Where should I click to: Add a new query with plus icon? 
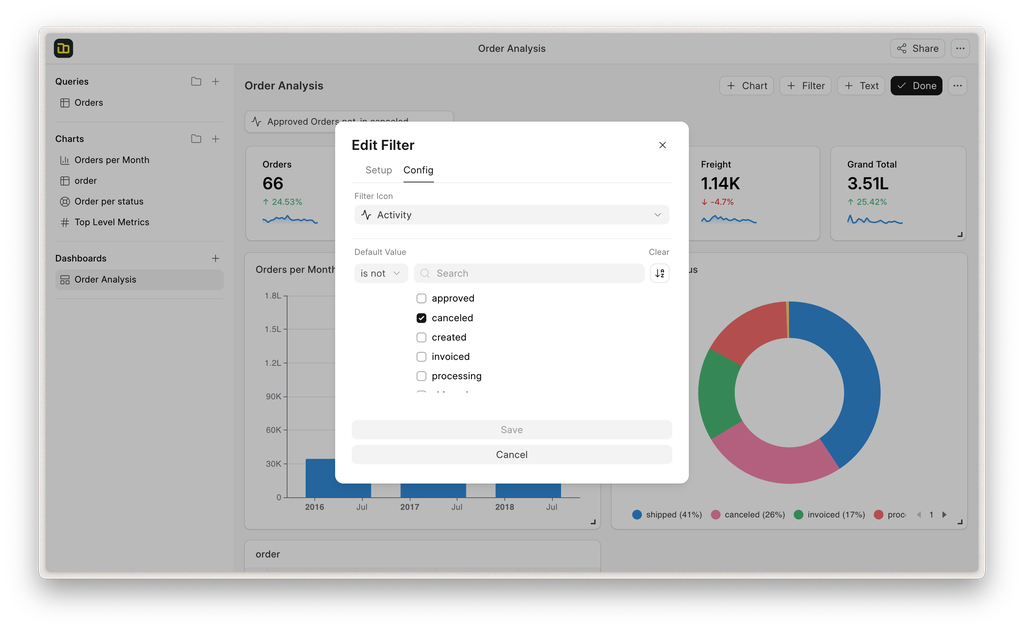coord(215,82)
